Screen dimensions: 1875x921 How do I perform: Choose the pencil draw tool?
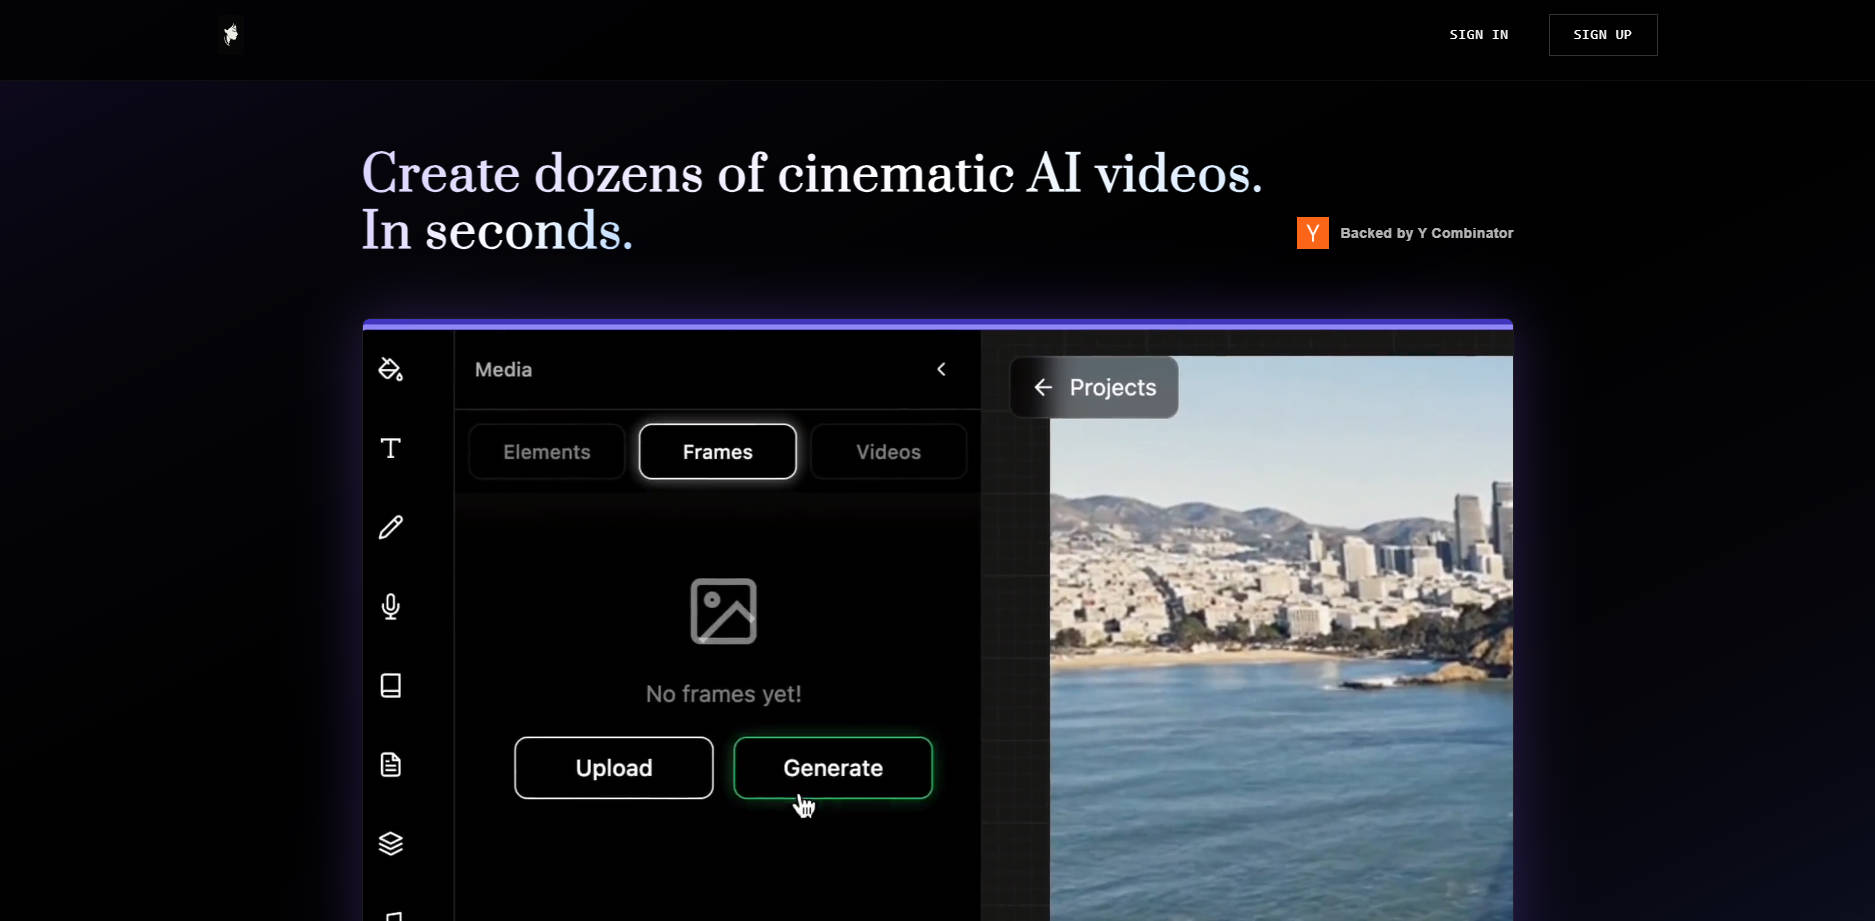[390, 527]
